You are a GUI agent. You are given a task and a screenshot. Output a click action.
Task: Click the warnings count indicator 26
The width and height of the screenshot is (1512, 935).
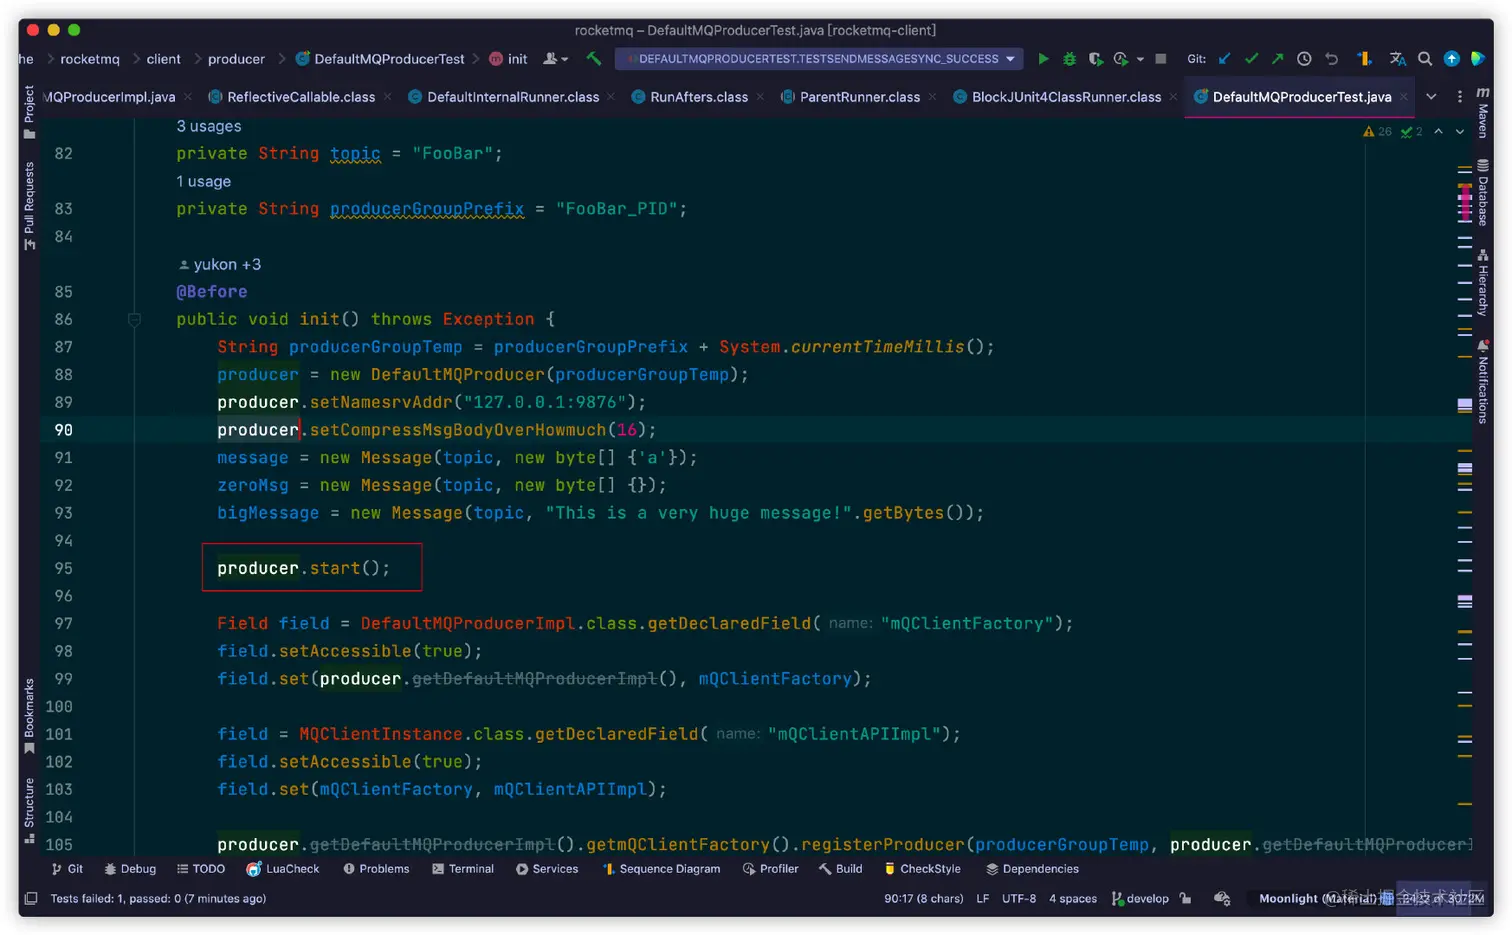coord(1377,132)
